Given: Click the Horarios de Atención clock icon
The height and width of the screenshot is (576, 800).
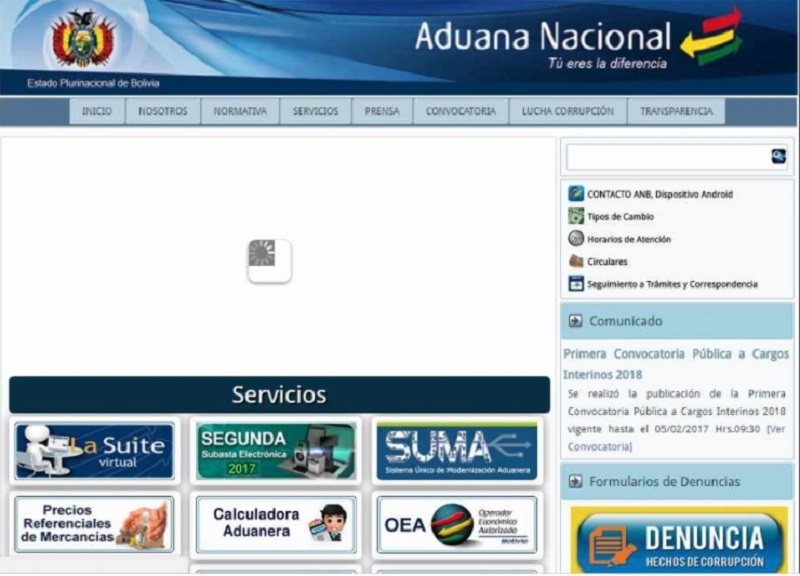Looking at the screenshot, I should (x=576, y=239).
